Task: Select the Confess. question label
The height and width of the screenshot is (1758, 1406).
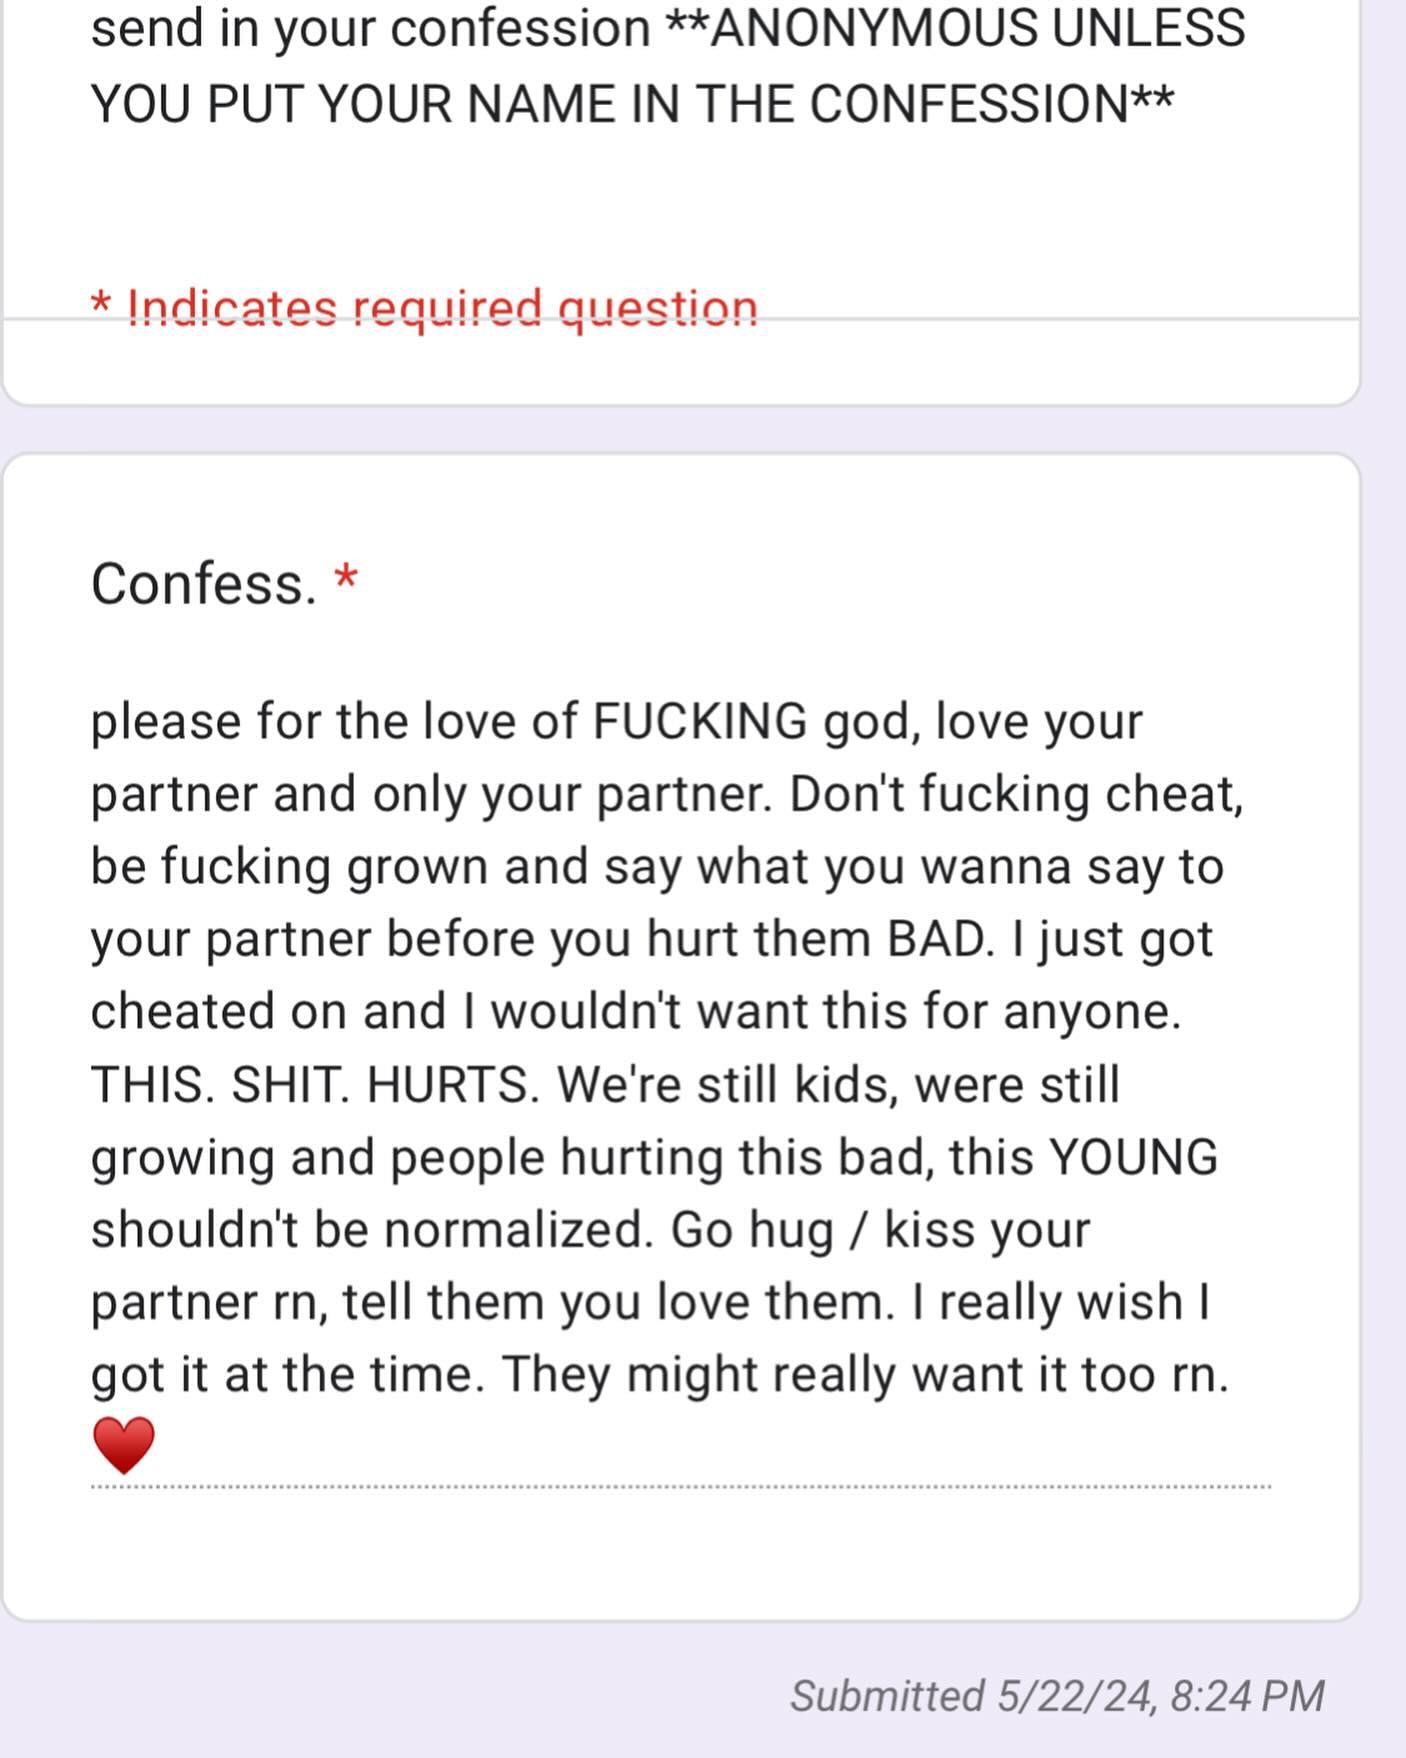Action: click(x=203, y=583)
